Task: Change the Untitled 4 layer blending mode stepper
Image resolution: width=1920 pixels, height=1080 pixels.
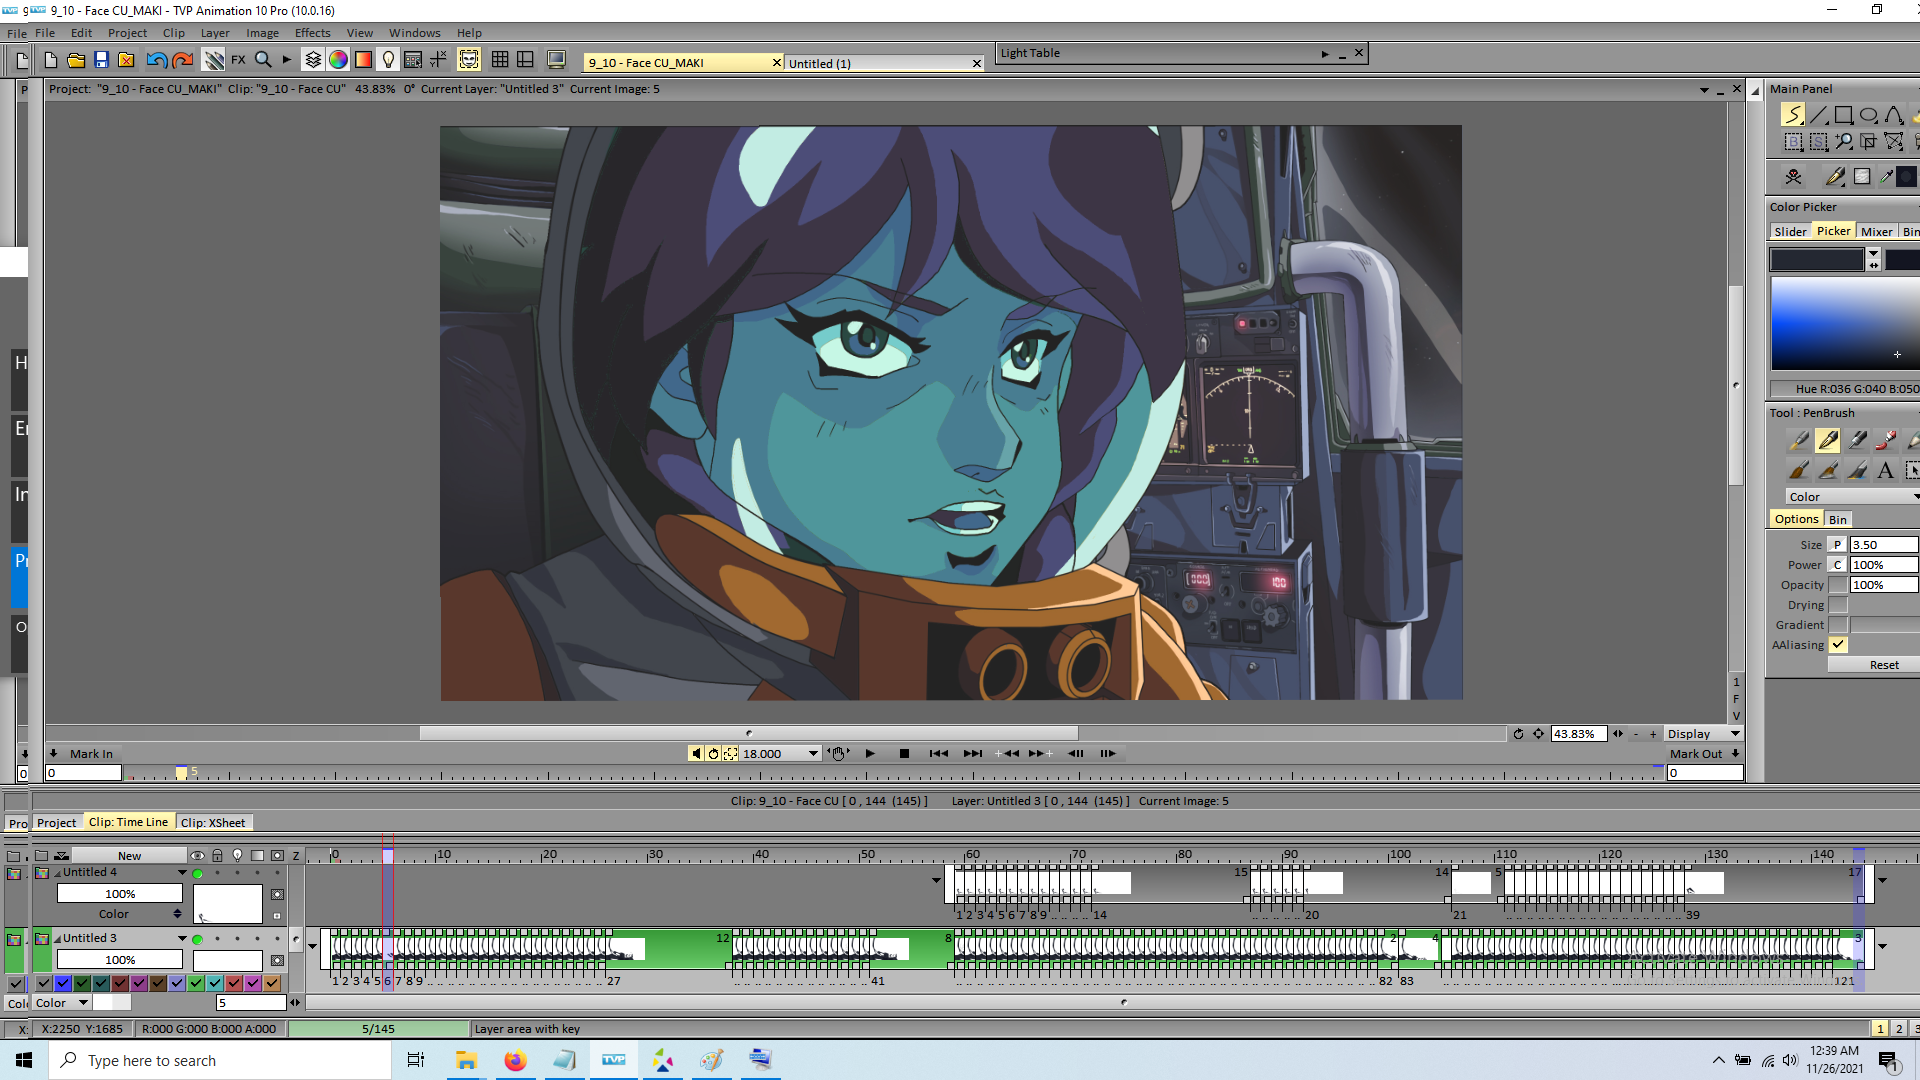Action: pos(177,914)
